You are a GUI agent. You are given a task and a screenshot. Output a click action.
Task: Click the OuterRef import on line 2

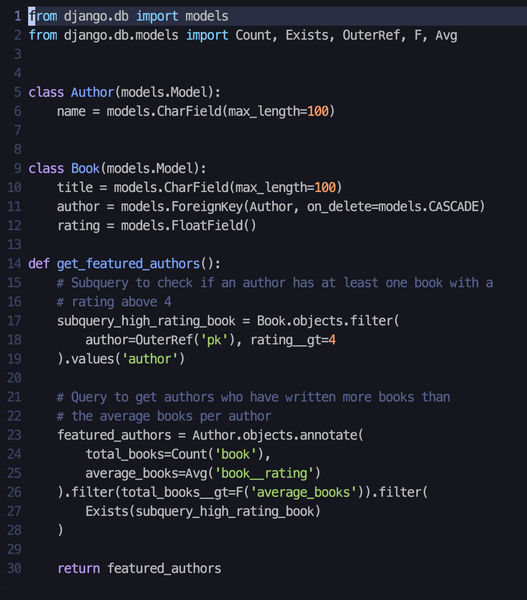tap(370, 35)
